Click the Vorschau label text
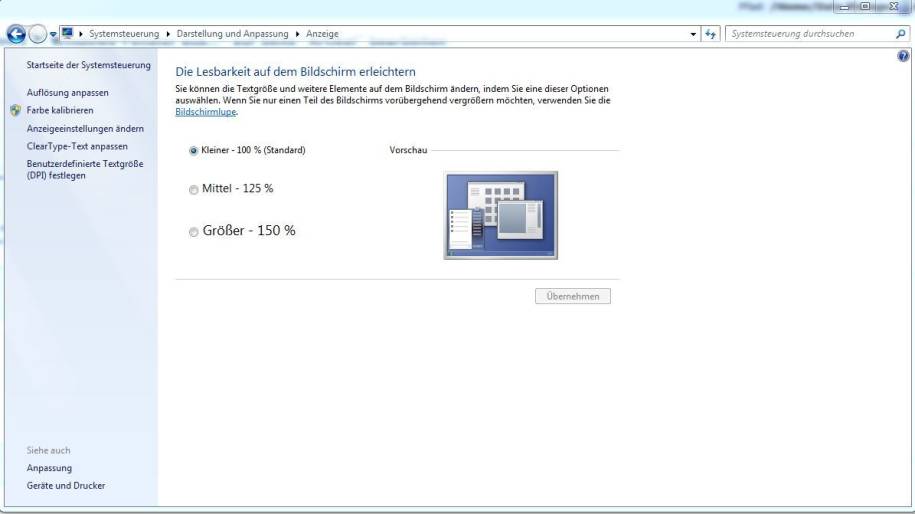Image resolution: width=915 pixels, height=514 pixels. [x=408, y=150]
